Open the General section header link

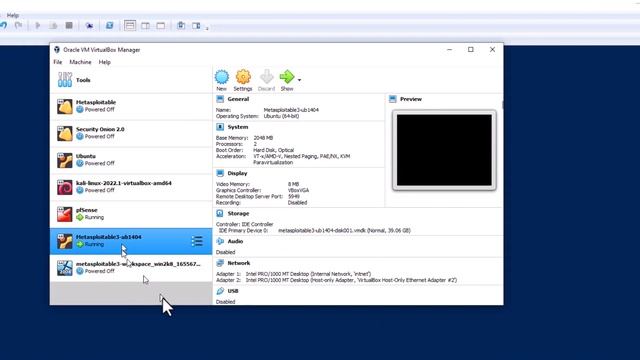[238, 99]
